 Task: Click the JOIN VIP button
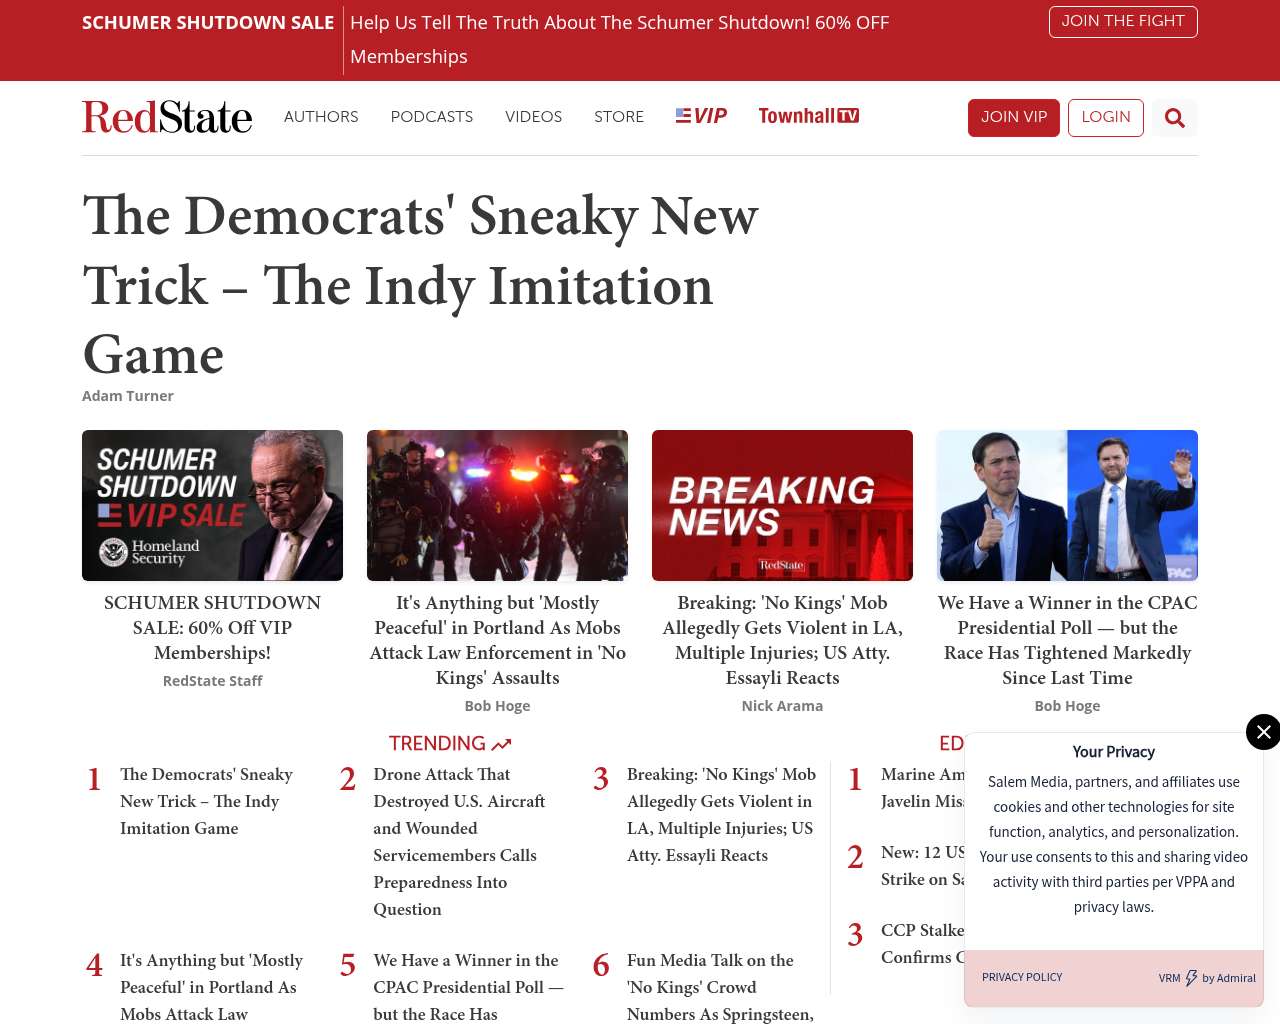(1014, 118)
